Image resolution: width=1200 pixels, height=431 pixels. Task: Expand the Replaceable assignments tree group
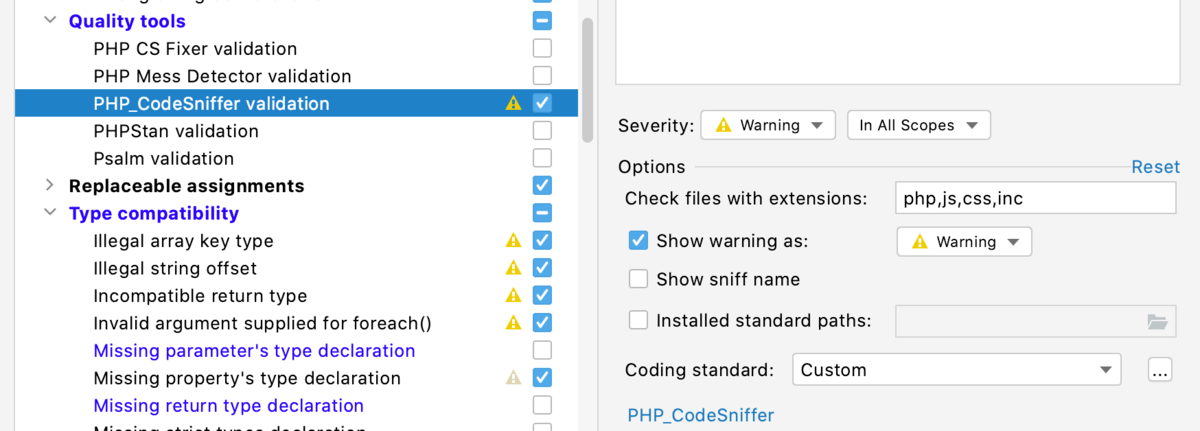(50, 185)
